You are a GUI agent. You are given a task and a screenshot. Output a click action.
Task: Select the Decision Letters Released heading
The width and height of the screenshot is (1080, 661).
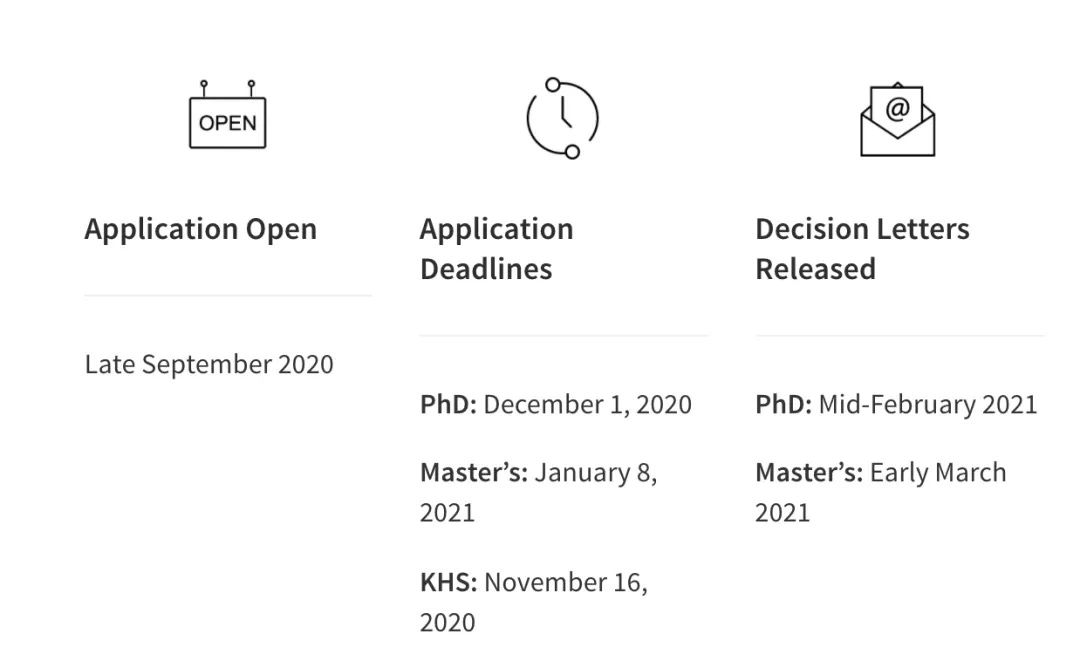tap(862, 249)
